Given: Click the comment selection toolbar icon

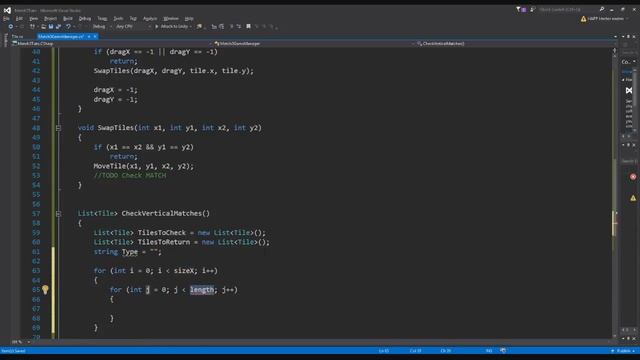Looking at the screenshot, I should (231, 27).
